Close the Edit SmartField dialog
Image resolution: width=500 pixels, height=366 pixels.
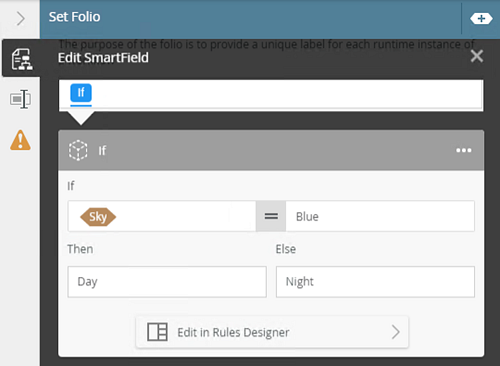[x=477, y=56]
